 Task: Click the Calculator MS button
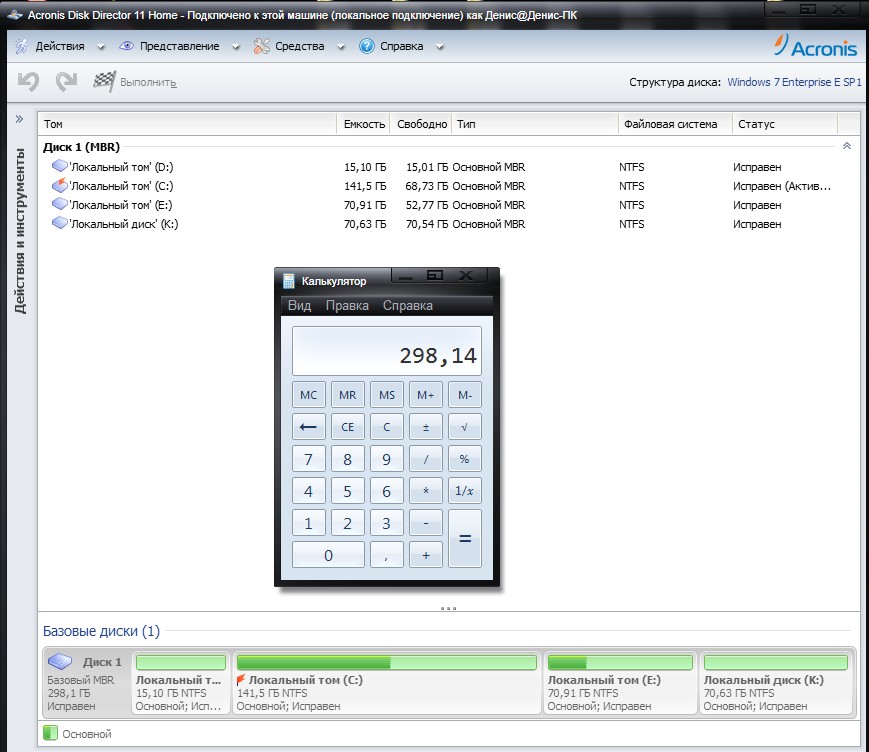tap(387, 395)
